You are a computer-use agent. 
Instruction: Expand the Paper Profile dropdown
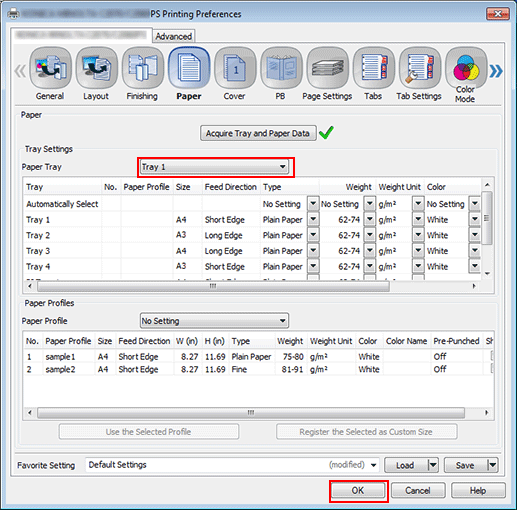click(x=214, y=321)
